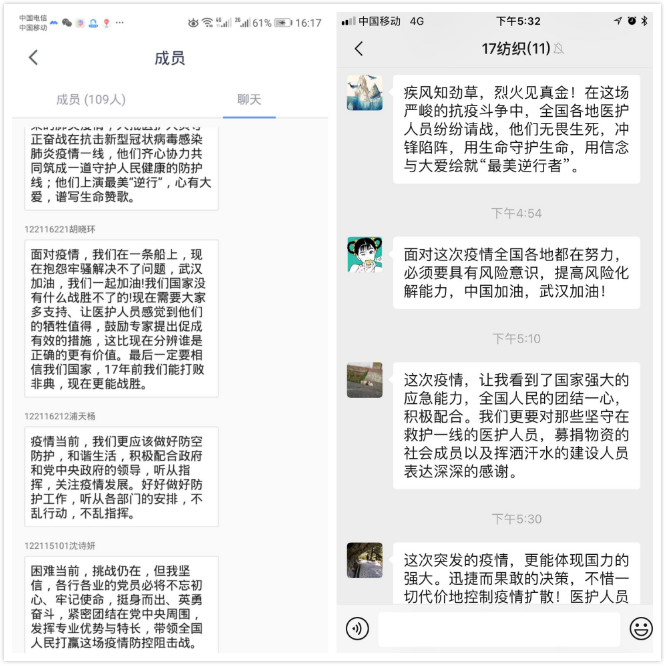Tap message bubble starting 疾风知劲草
The image size is (665, 665).
tap(516, 129)
